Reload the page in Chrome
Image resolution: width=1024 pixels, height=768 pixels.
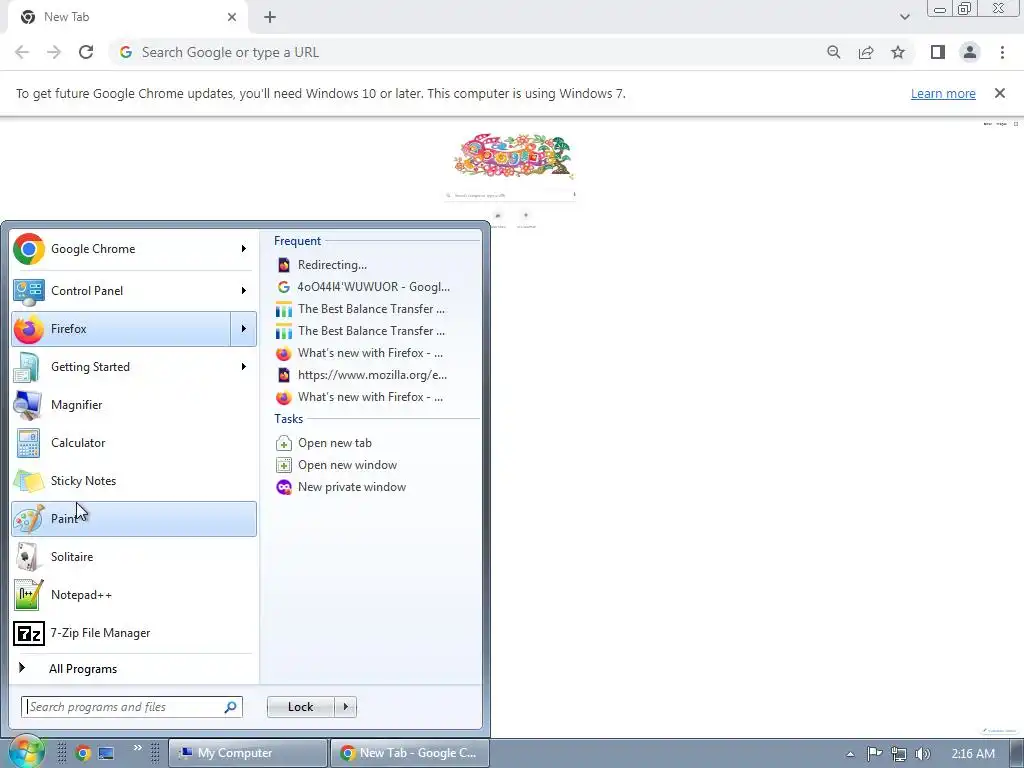point(86,52)
